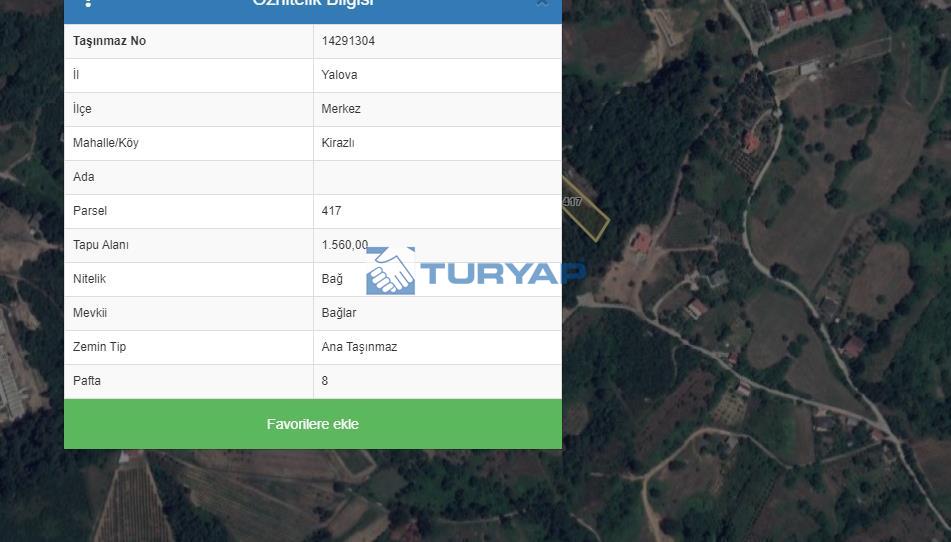This screenshot has height=542, width=951.
Task: Click the Parsel row label
Action: (90, 210)
